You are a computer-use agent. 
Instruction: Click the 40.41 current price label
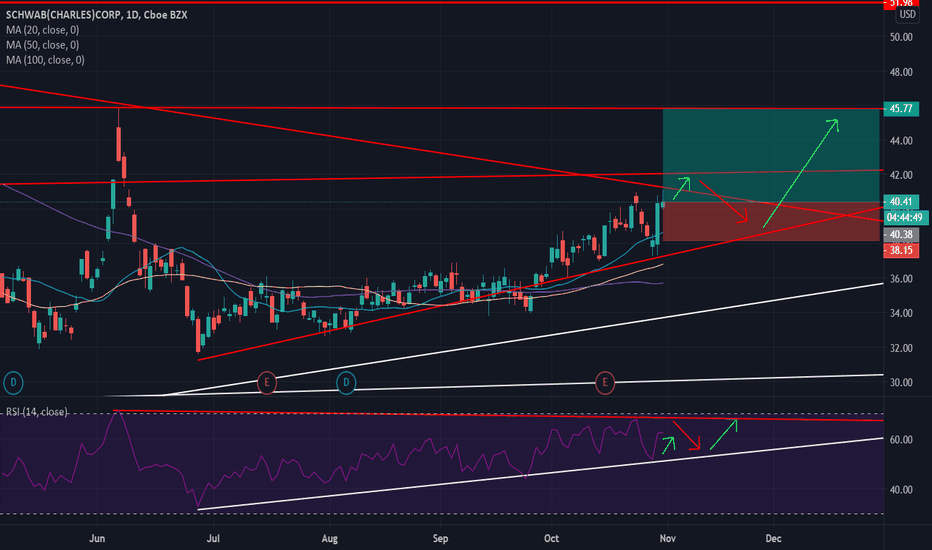(901, 202)
